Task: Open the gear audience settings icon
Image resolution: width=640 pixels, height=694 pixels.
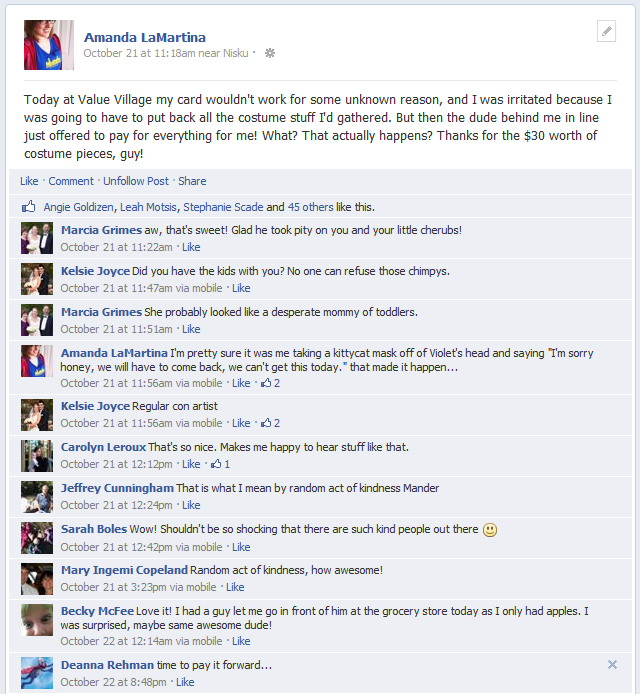Action: 270,53
